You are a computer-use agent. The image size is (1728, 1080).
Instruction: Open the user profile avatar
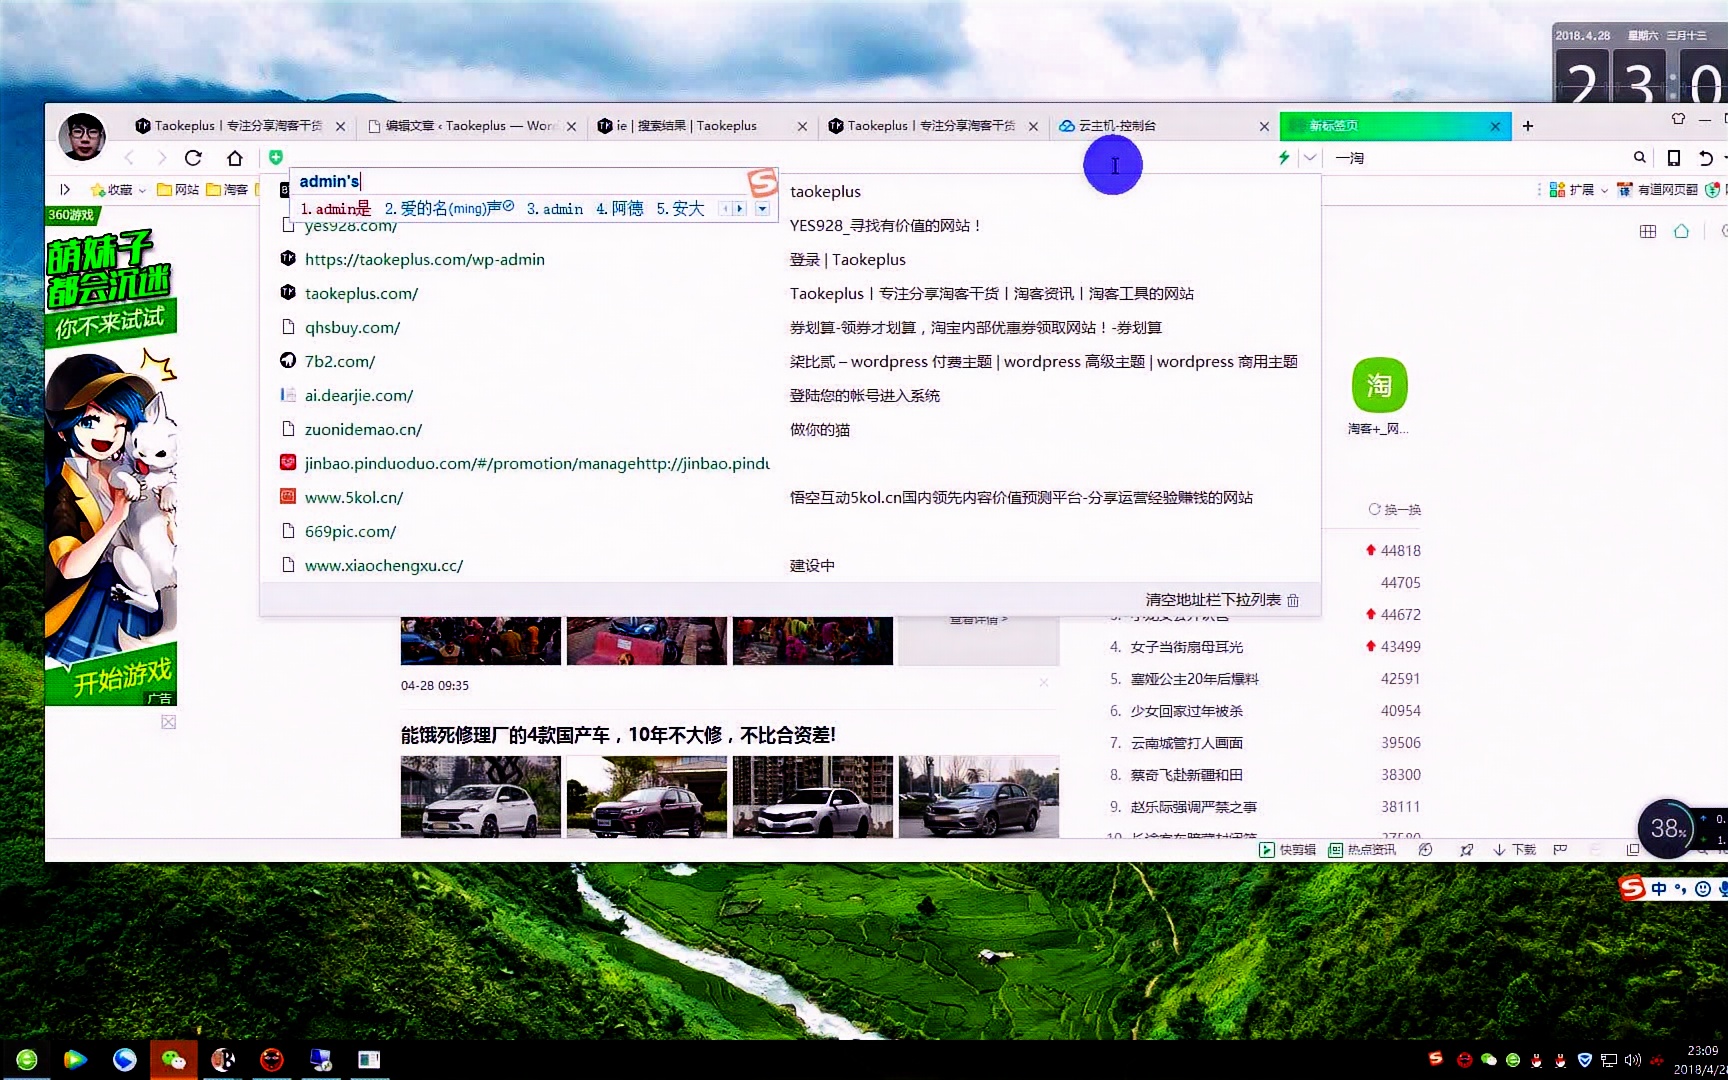(x=82, y=136)
